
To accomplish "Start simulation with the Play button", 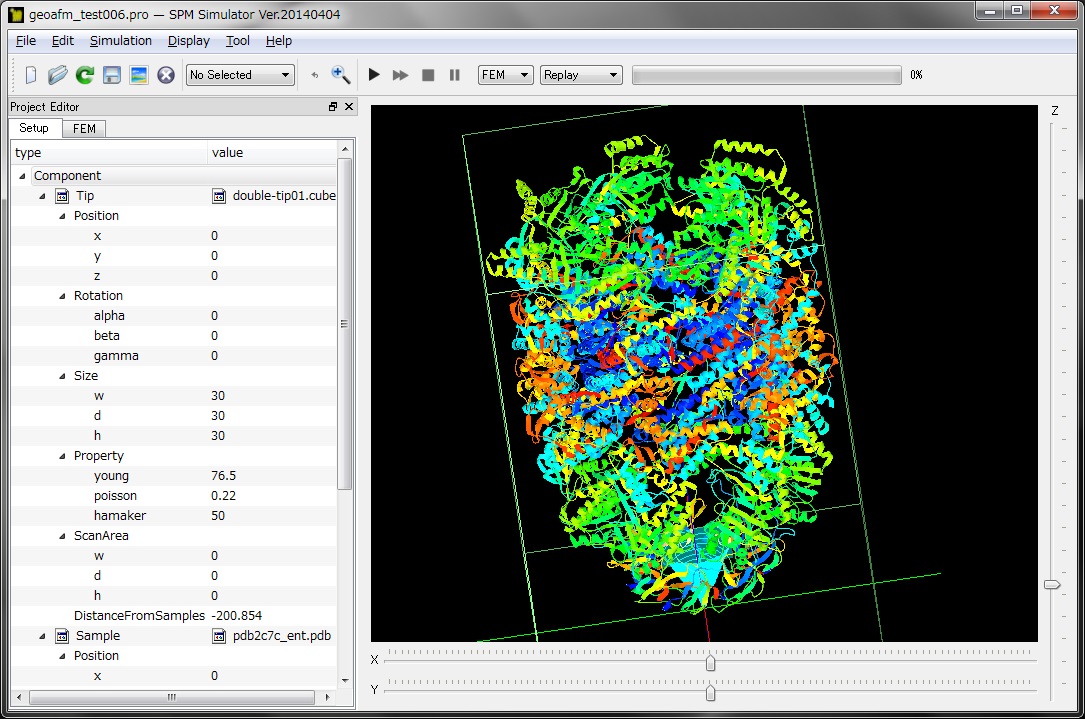I will [374, 75].
